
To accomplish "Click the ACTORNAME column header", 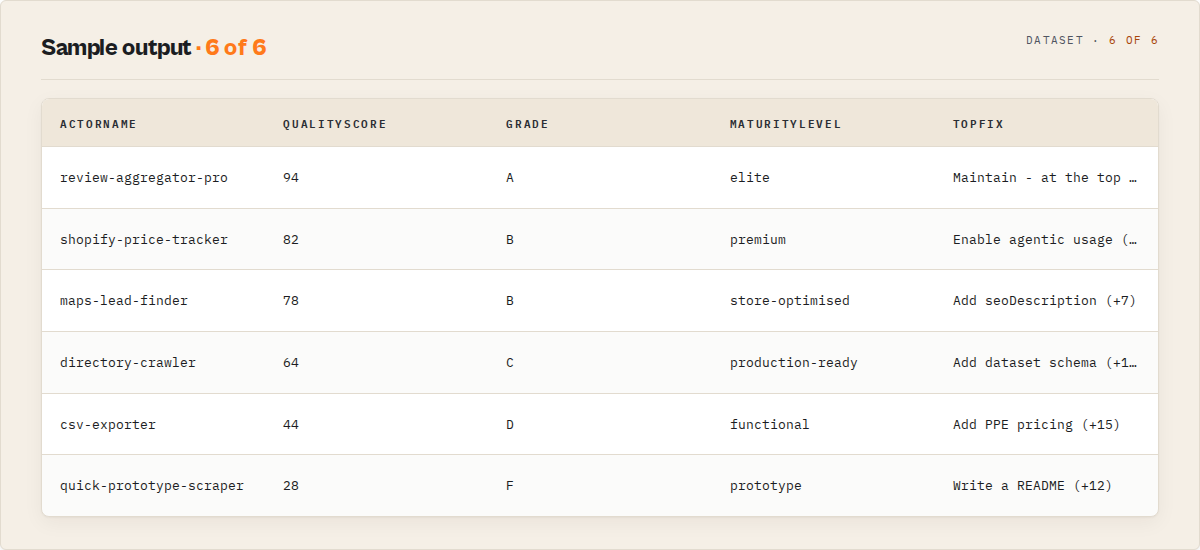I will click(98, 124).
